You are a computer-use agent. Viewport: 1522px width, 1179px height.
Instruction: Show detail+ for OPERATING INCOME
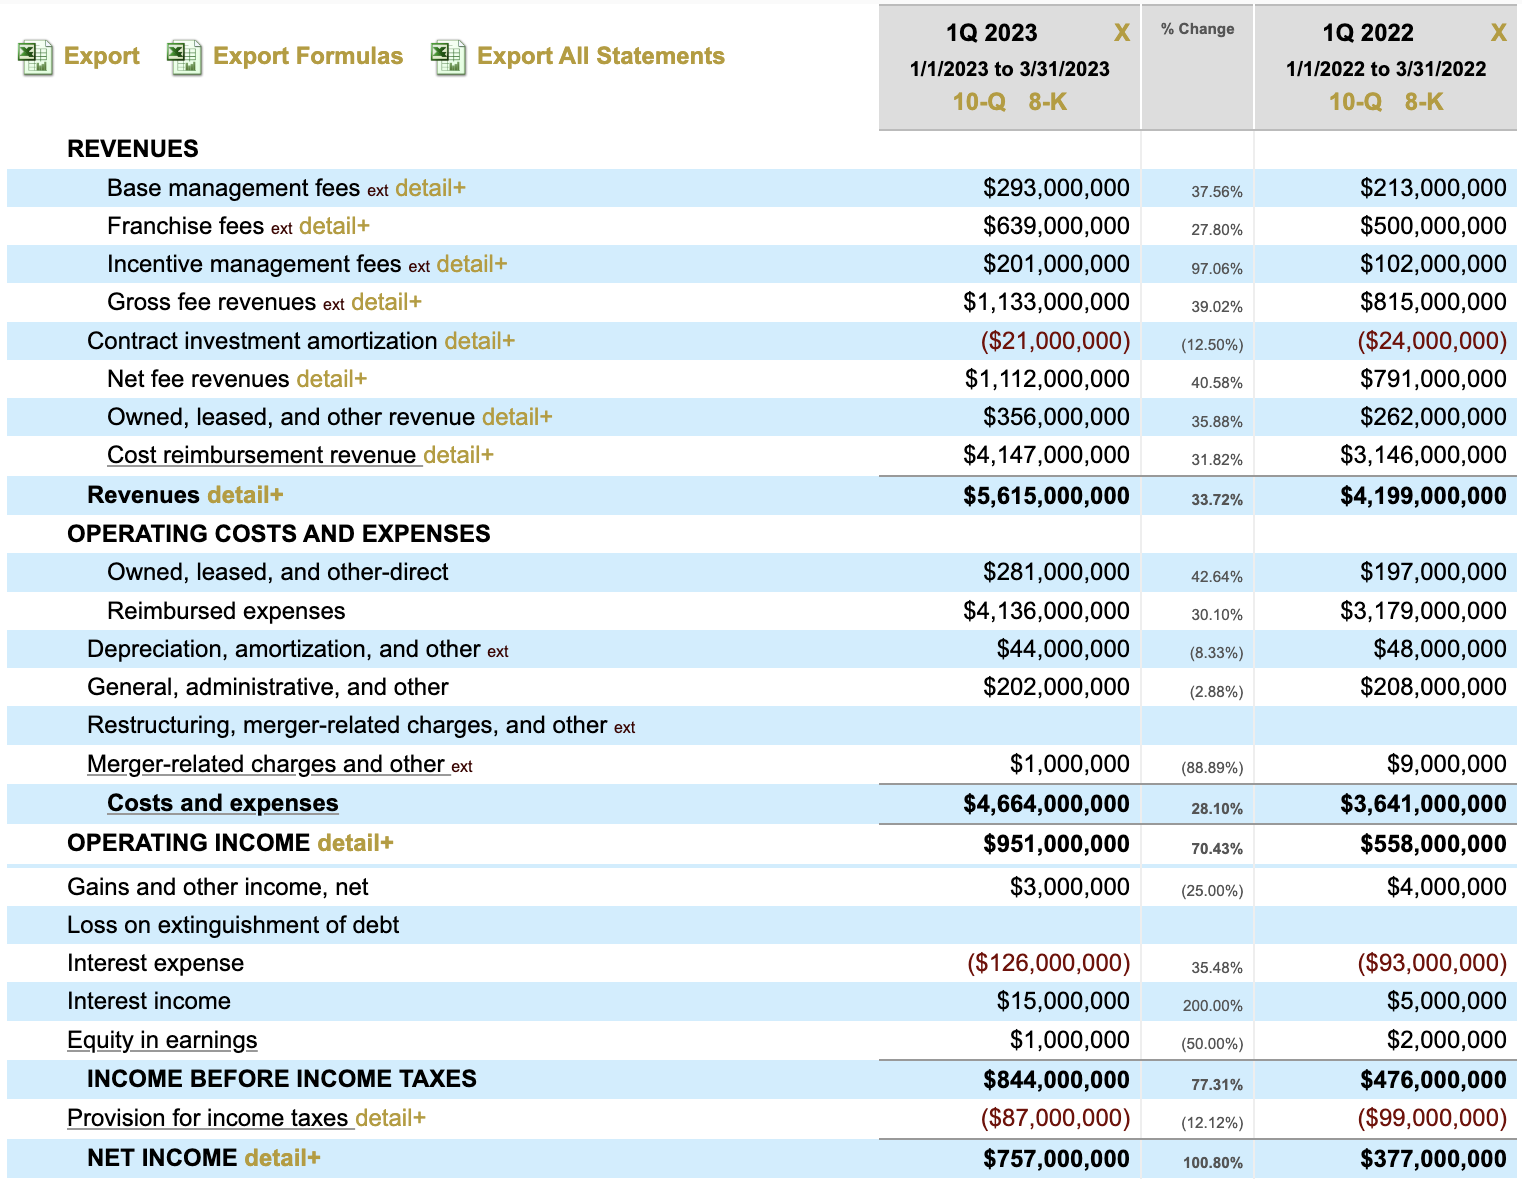click(x=355, y=843)
